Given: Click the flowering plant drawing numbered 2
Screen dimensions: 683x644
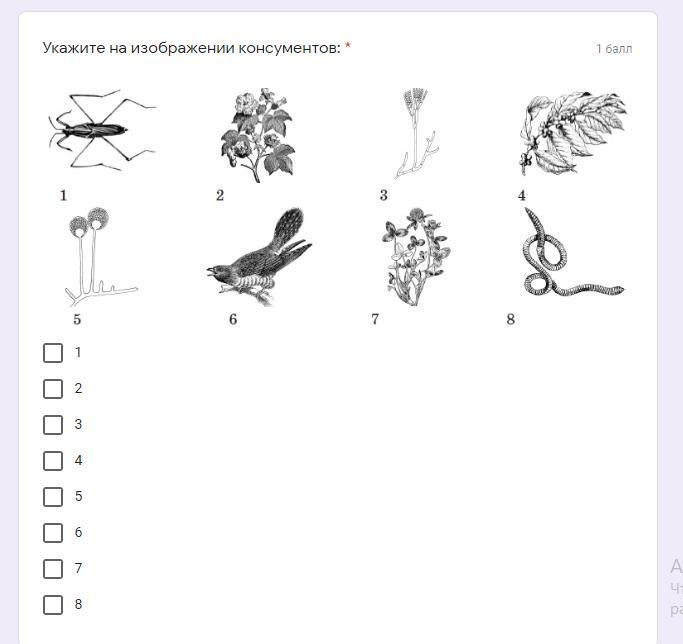Looking at the screenshot, I should click(x=258, y=135).
